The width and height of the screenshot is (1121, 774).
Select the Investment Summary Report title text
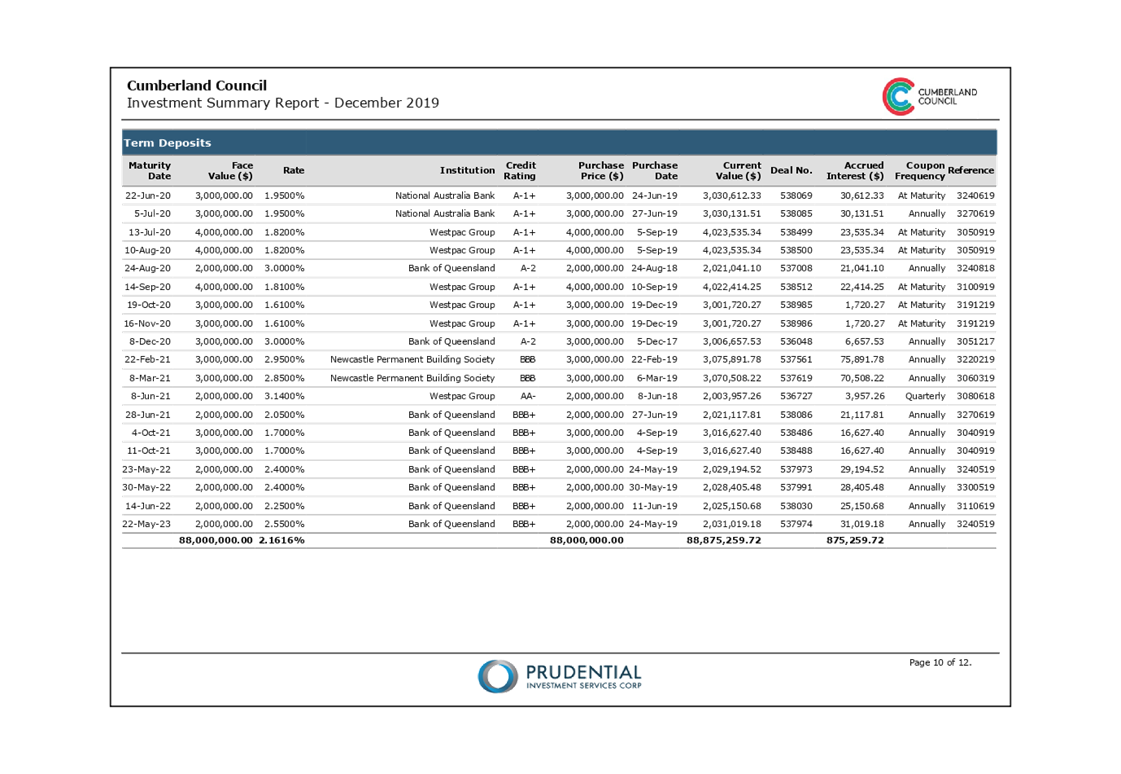[x=282, y=103]
